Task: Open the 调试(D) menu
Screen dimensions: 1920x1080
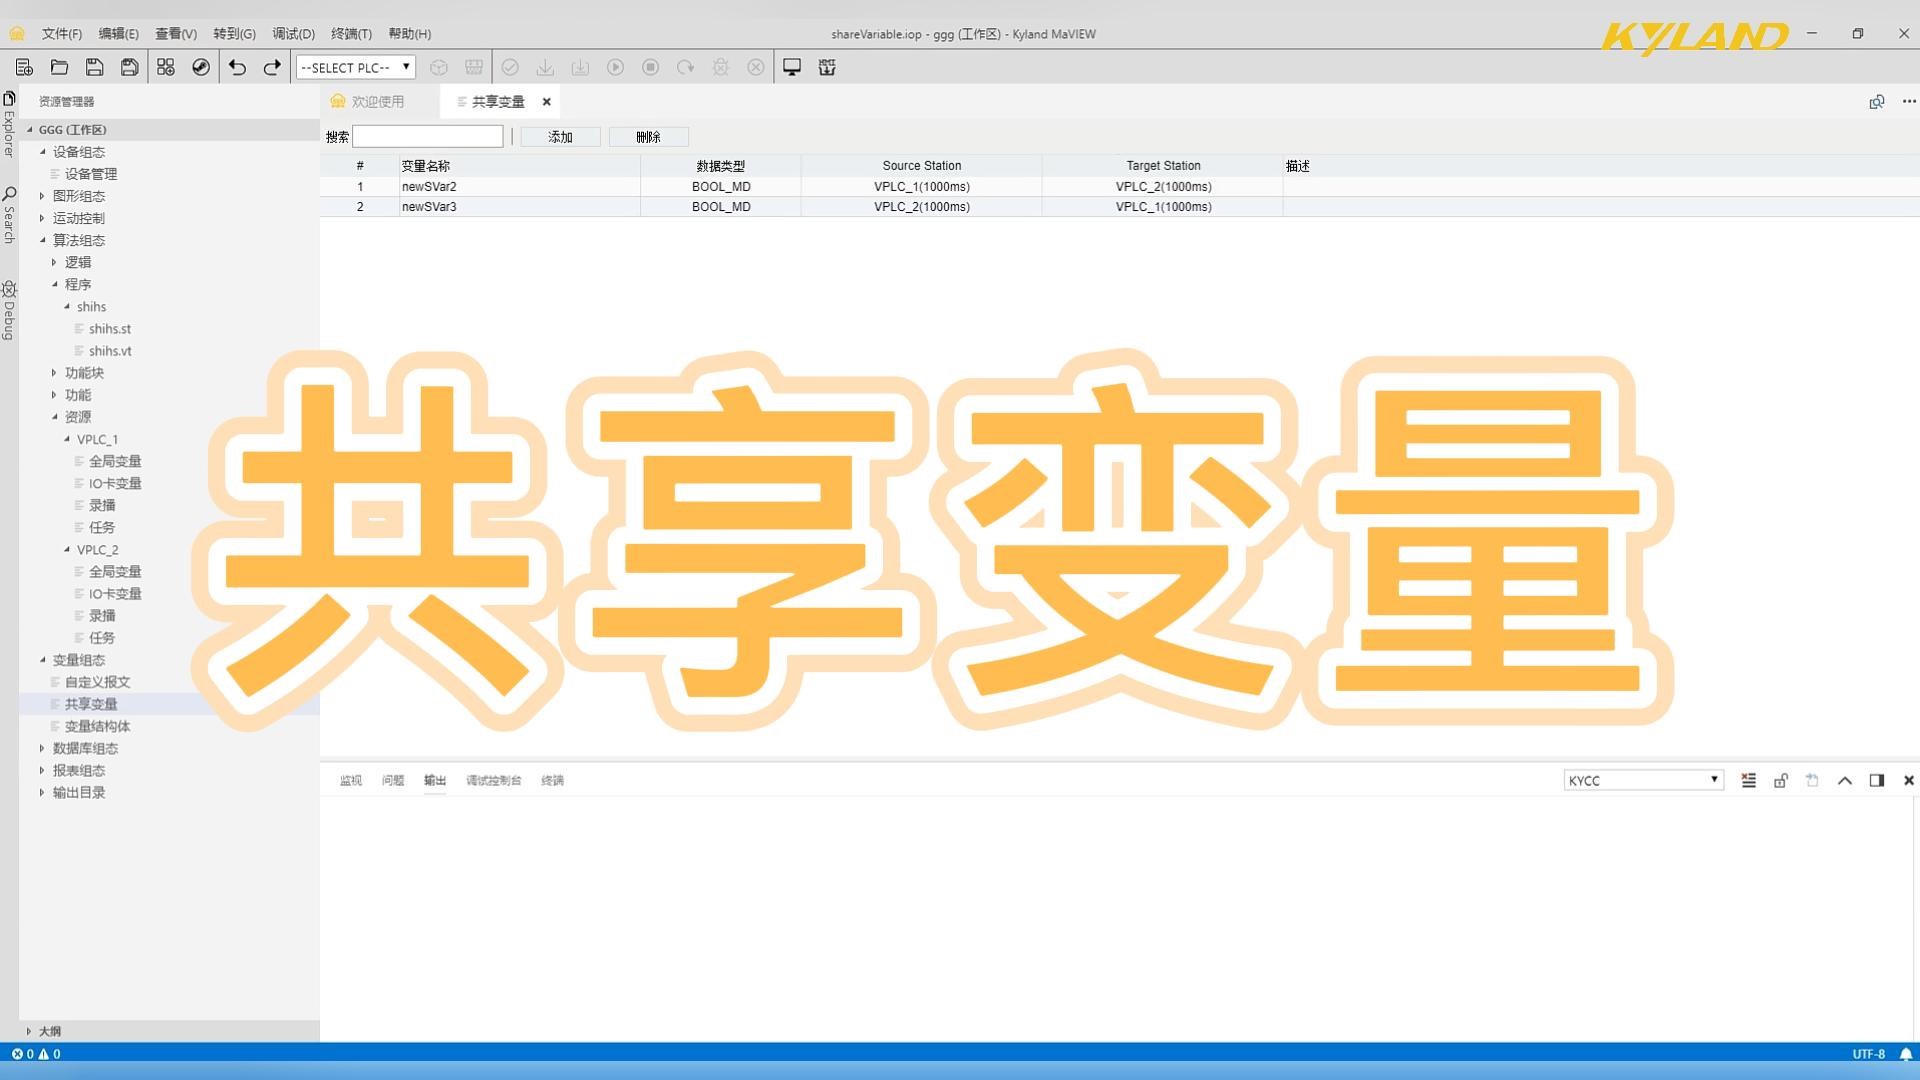Action: point(292,33)
